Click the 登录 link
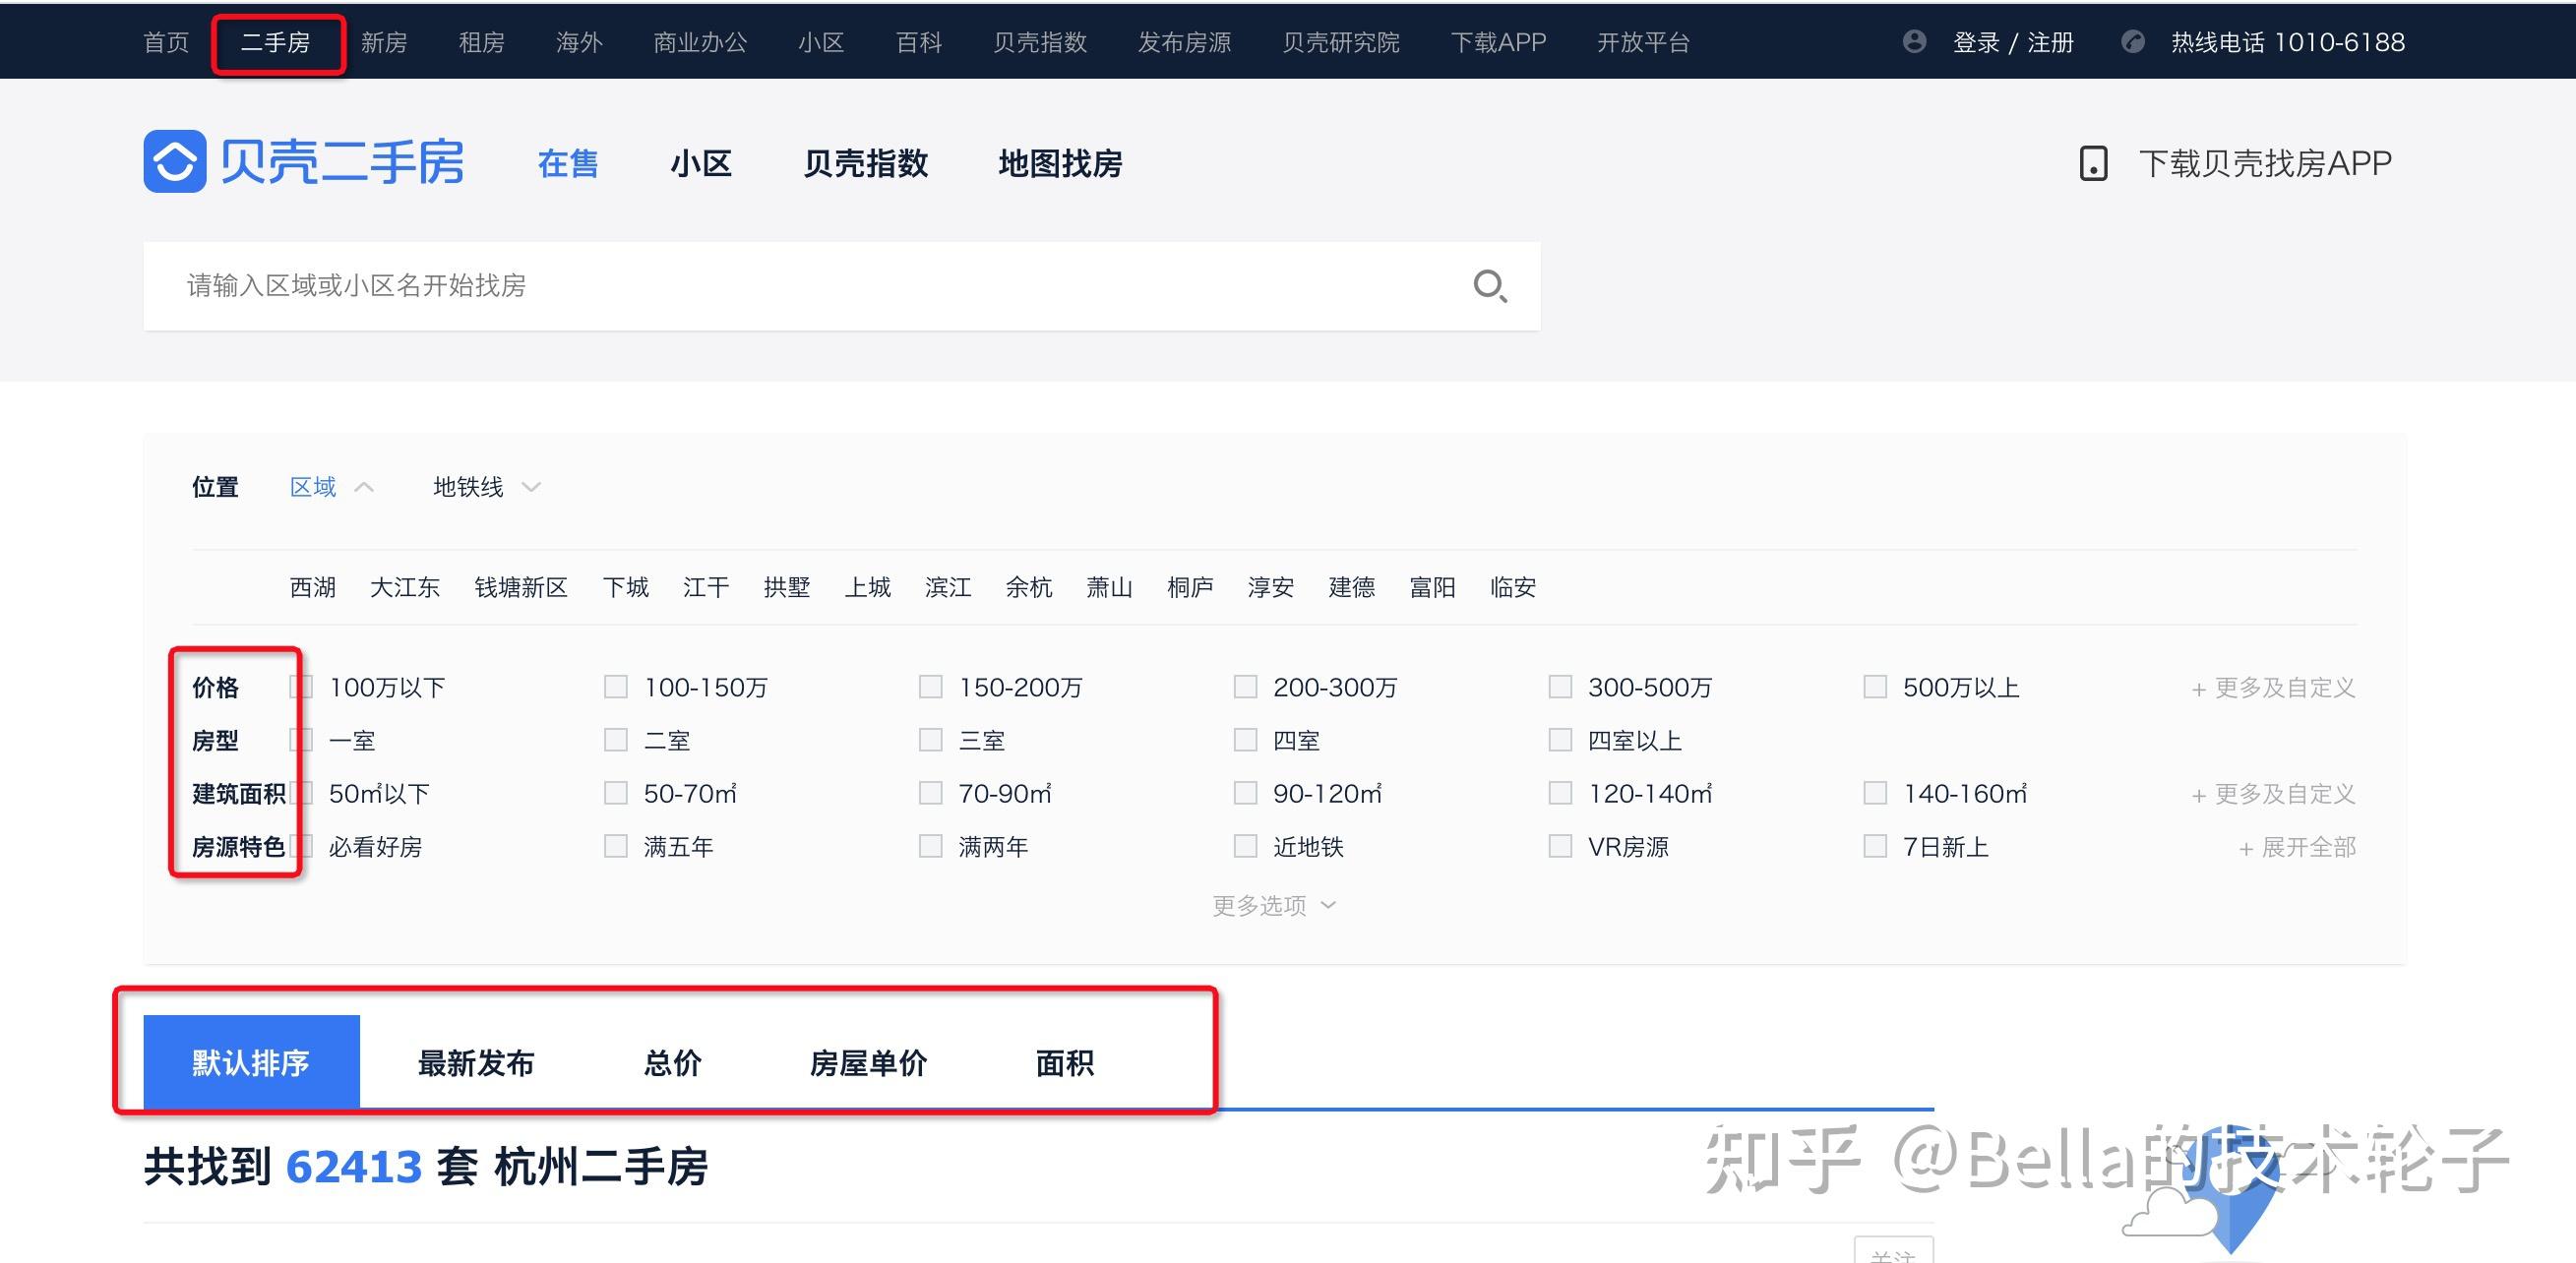 (1976, 42)
